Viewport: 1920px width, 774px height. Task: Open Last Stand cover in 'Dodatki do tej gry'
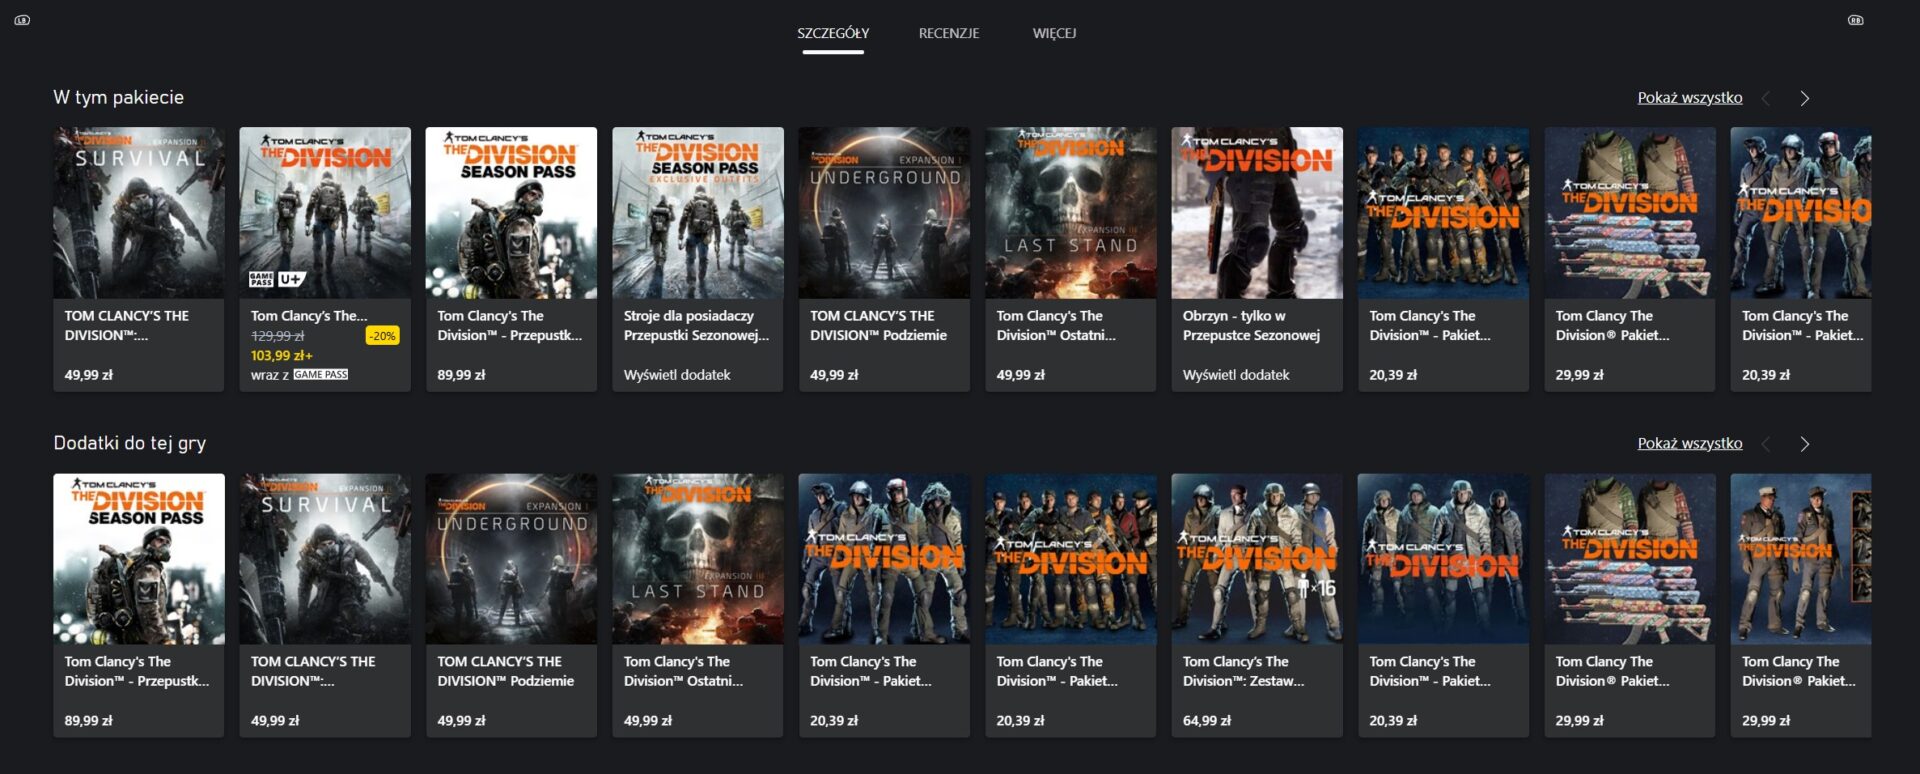coord(698,559)
